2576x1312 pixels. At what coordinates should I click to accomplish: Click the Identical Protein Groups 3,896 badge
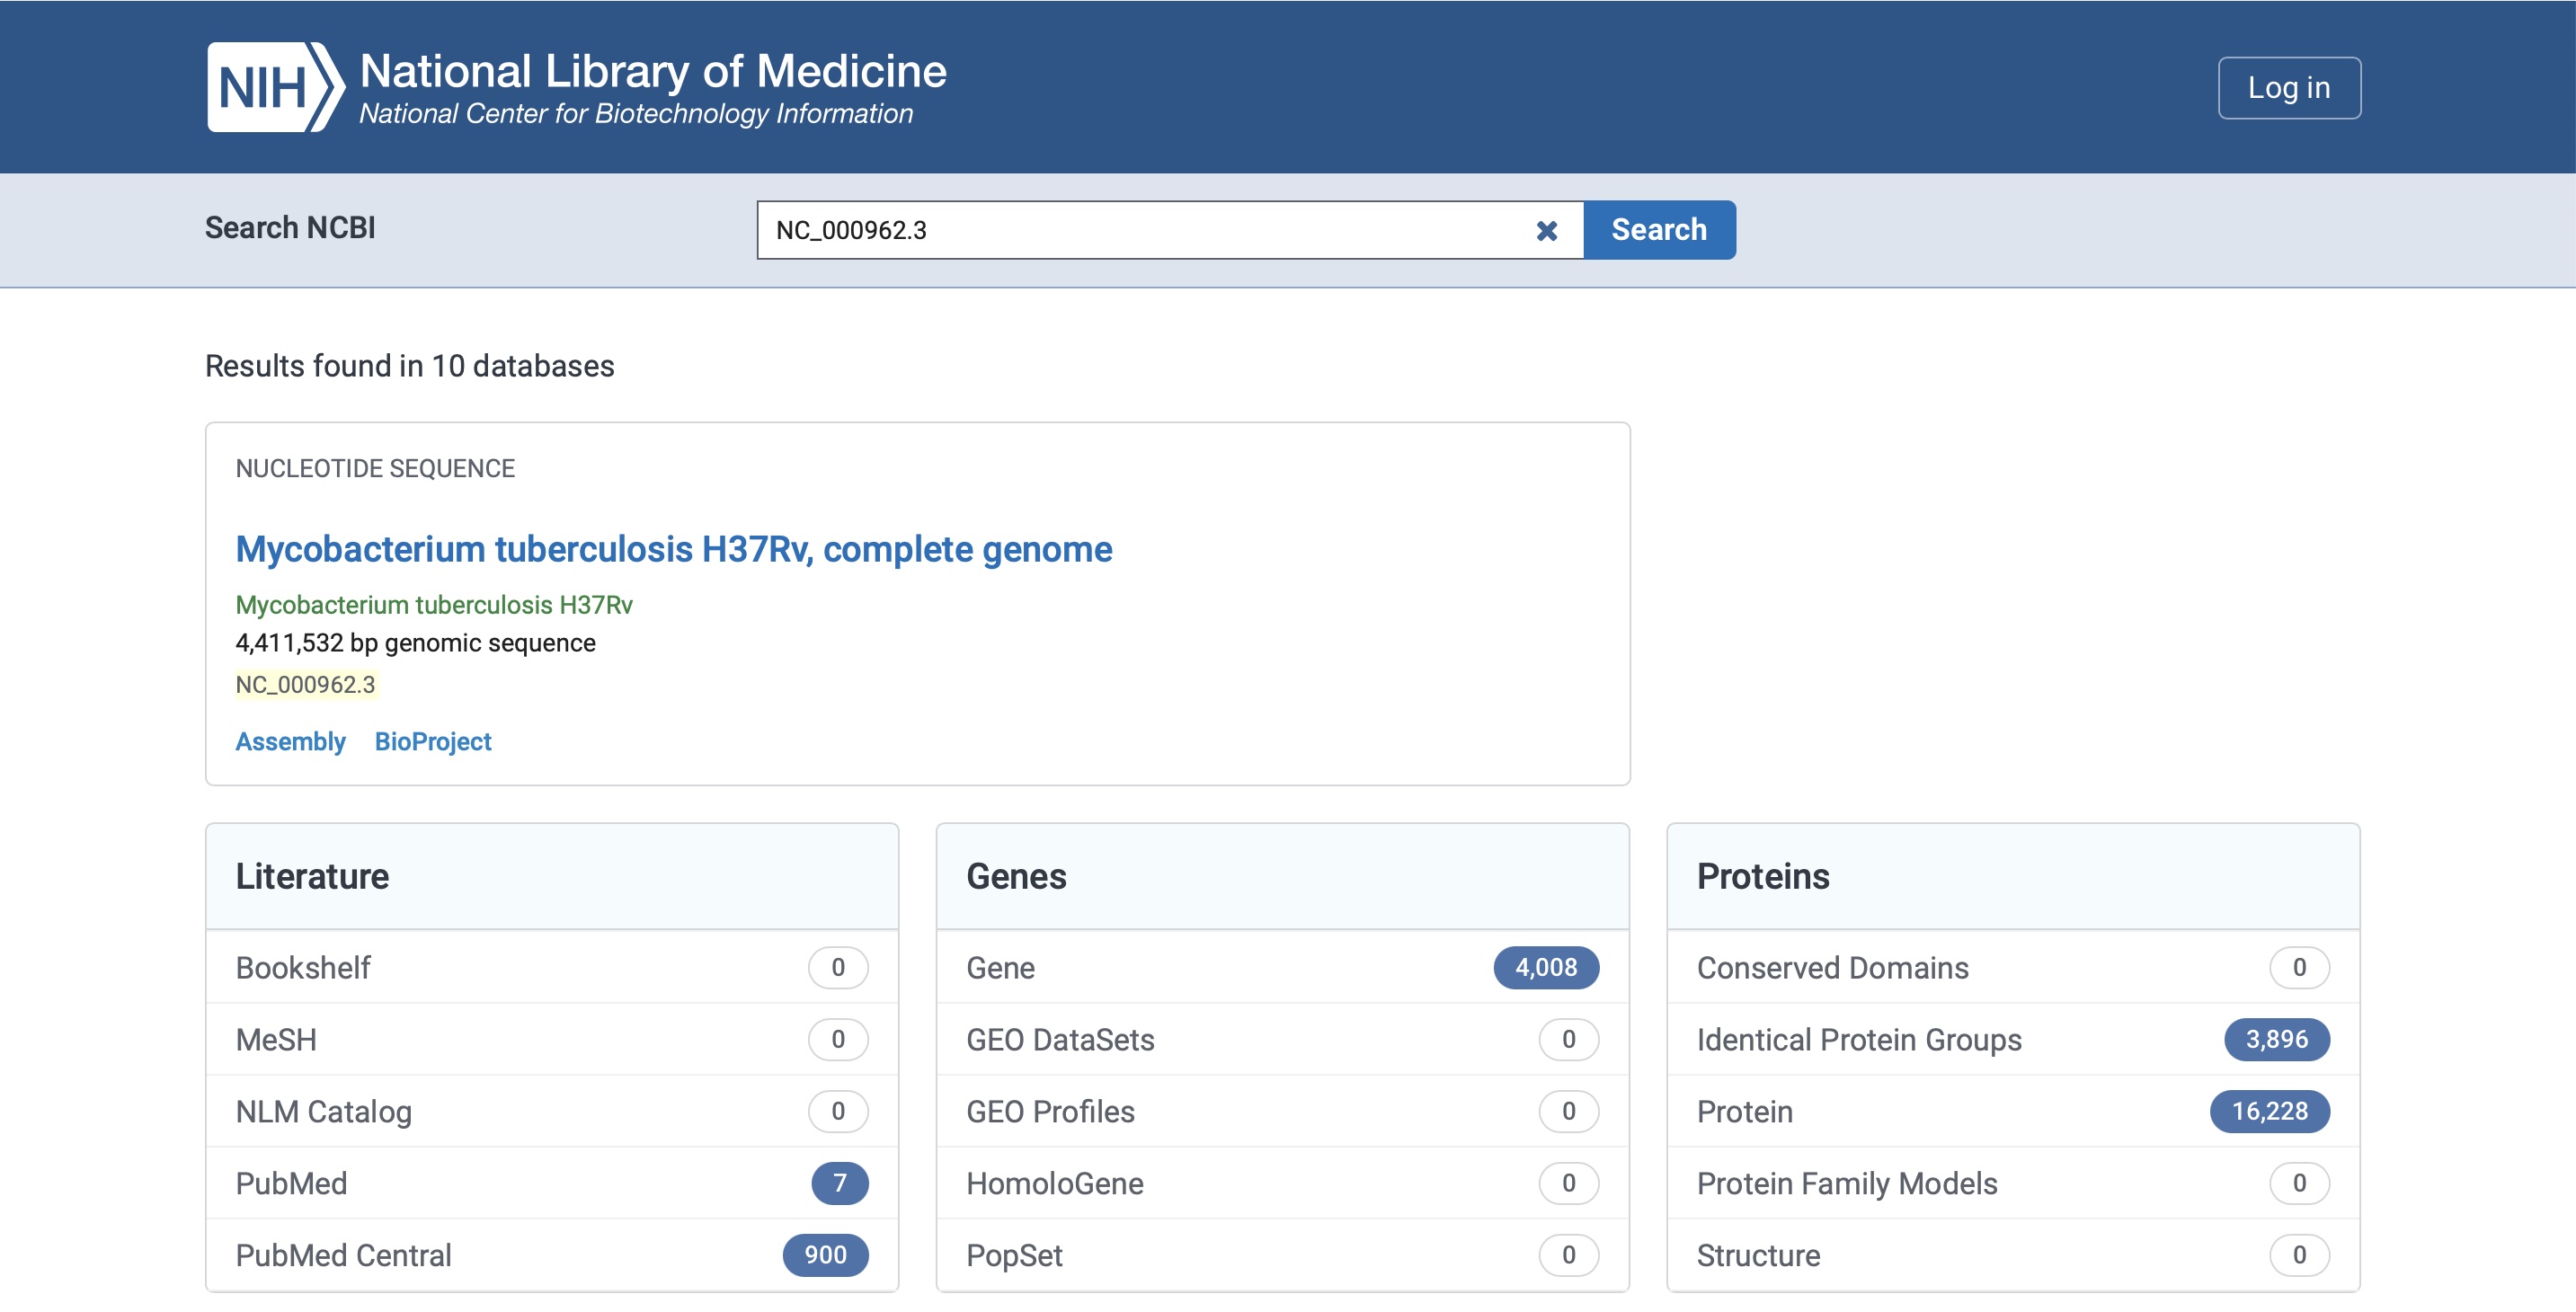click(2275, 1039)
